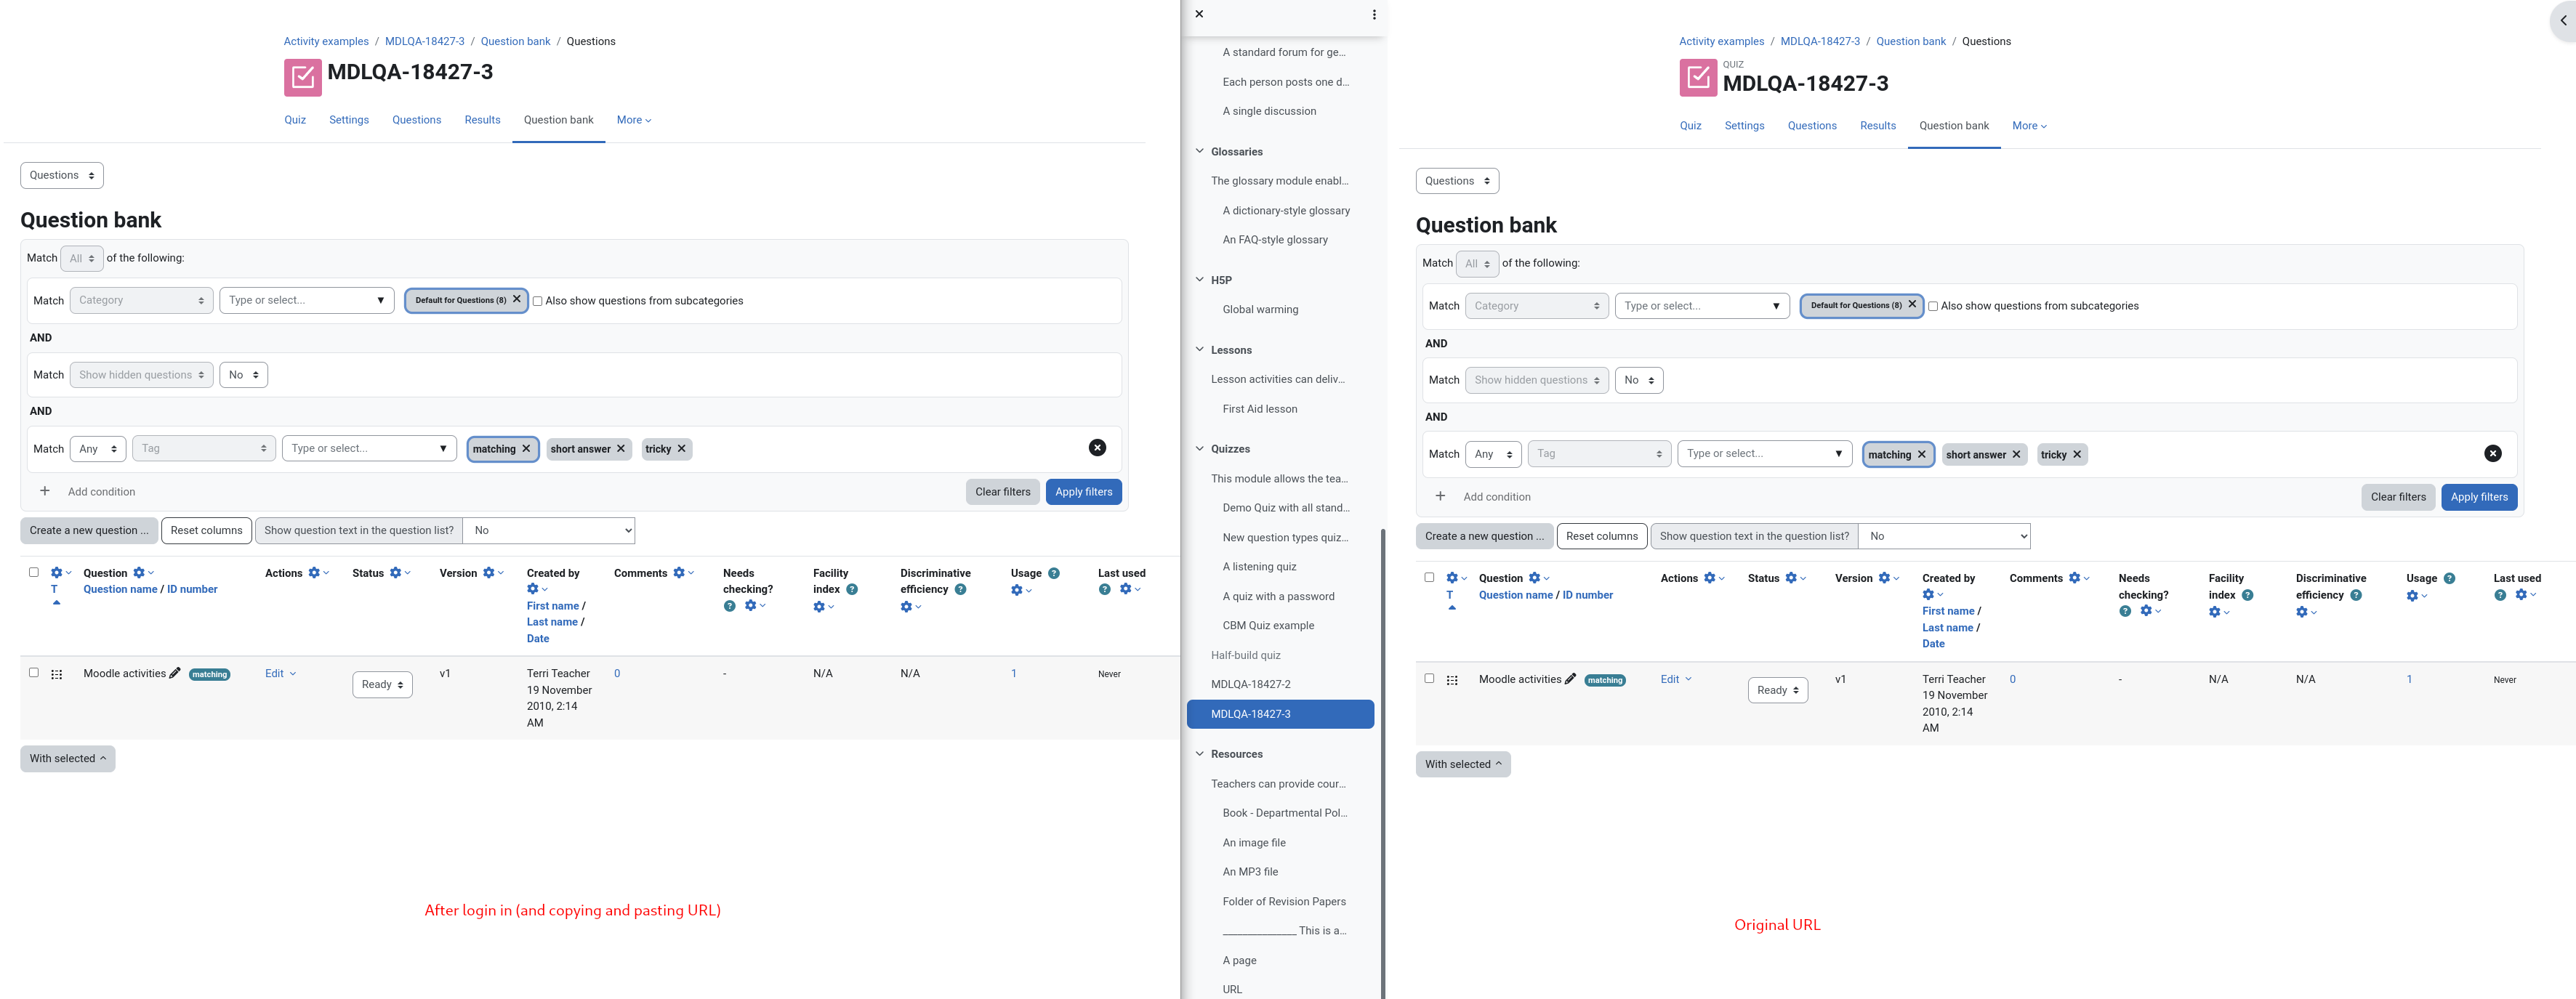Click Apply filters in the After login view
This screenshot has width=2576, height=999.
1083,492
